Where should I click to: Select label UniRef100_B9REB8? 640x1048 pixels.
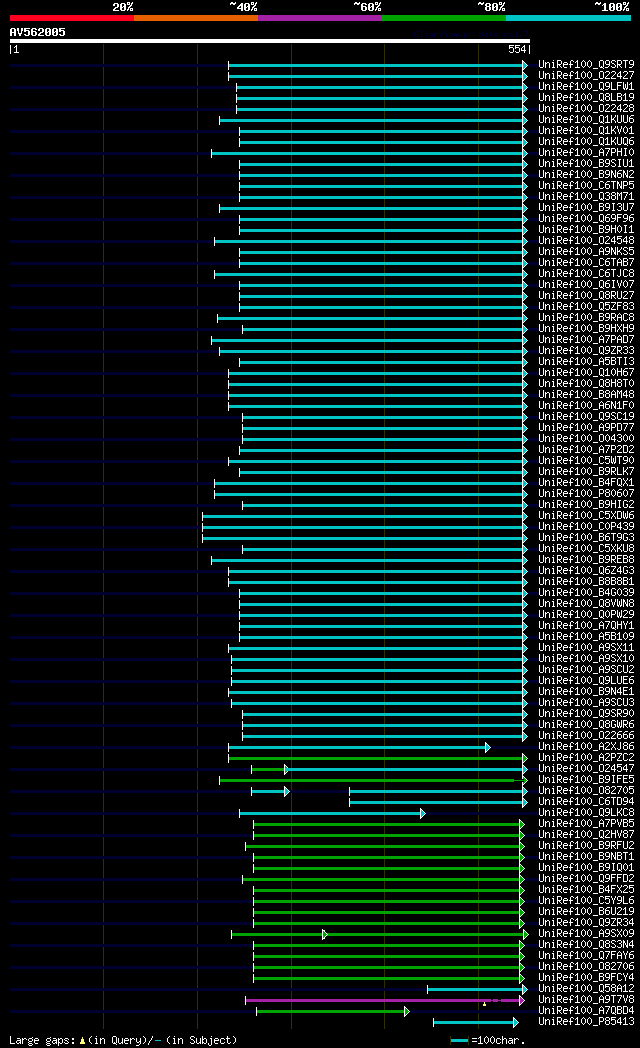tap(586, 559)
